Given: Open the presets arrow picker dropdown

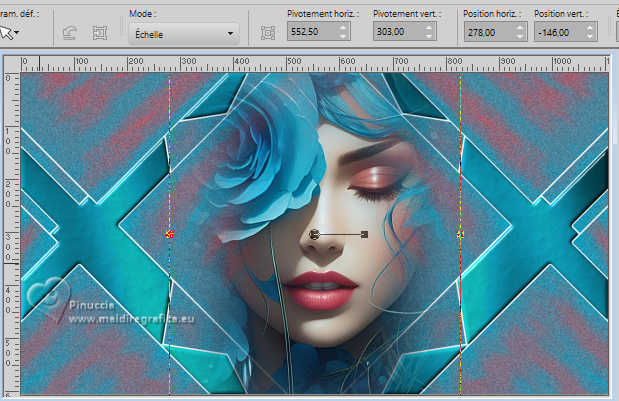Looking at the screenshot, I should pyautogui.click(x=10, y=32).
